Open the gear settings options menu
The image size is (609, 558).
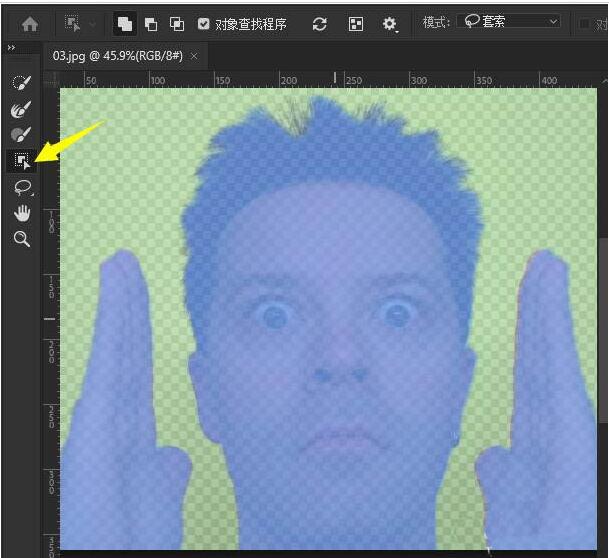(x=390, y=23)
